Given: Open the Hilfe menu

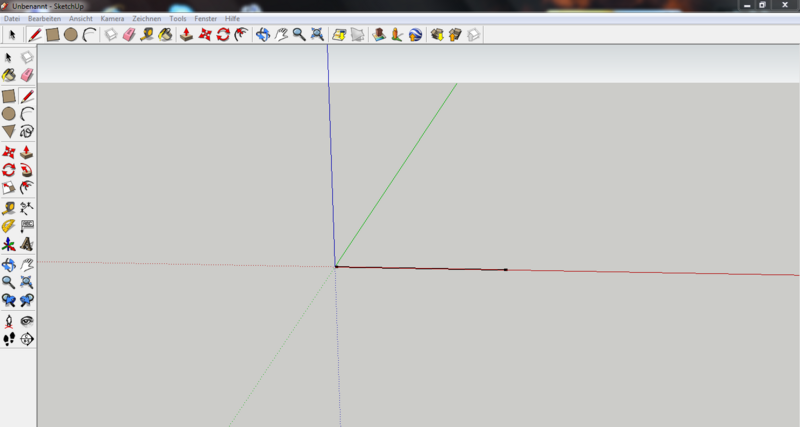Looking at the screenshot, I should (233, 19).
